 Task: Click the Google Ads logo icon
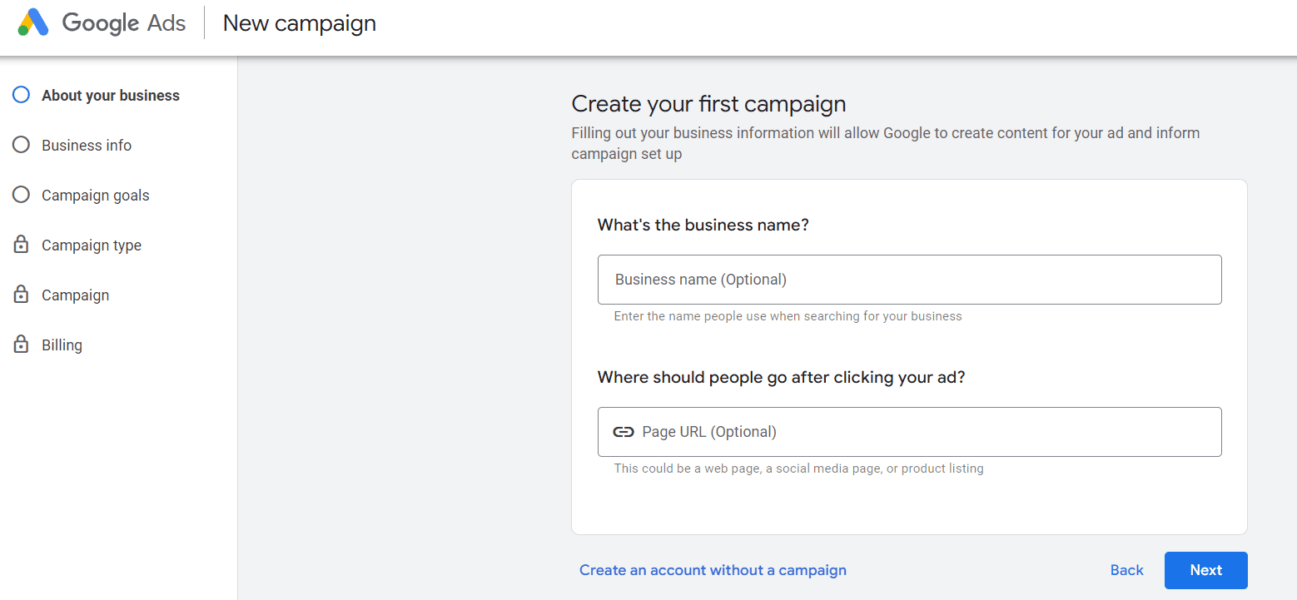click(x=33, y=22)
